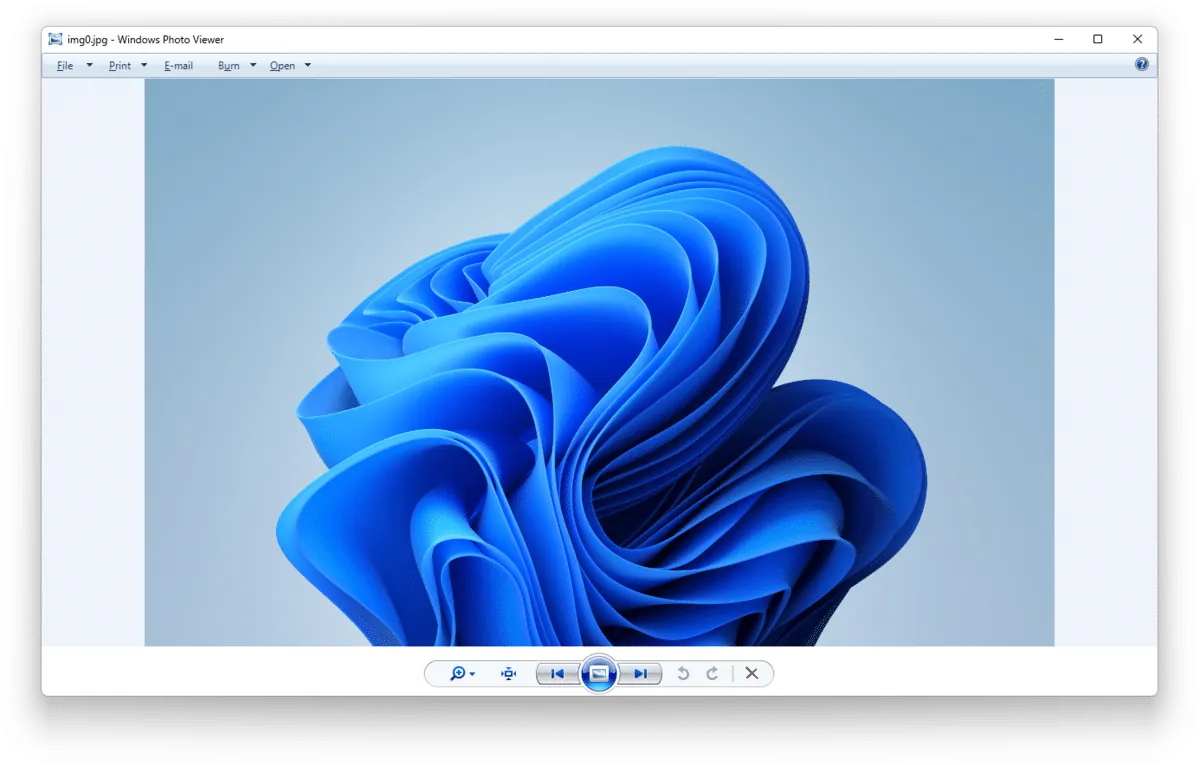Click the E-mail menu item
Image resolution: width=1200 pixels, height=765 pixels.
(x=179, y=66)
